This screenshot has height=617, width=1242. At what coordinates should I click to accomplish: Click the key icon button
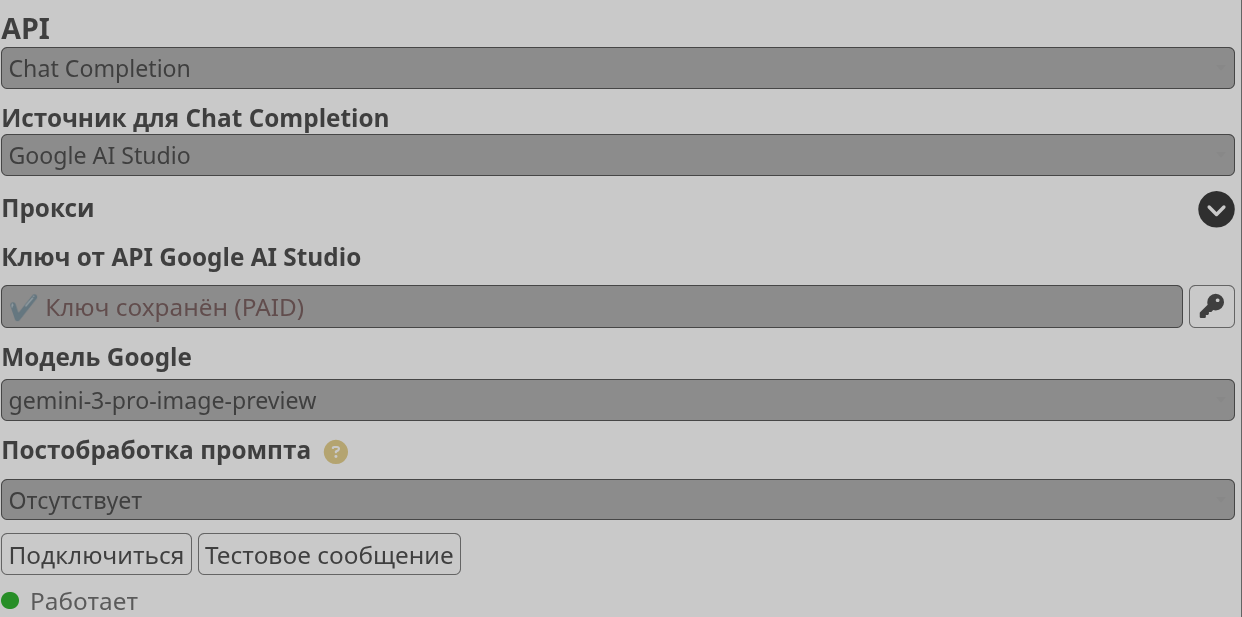tap(1211, 307)
